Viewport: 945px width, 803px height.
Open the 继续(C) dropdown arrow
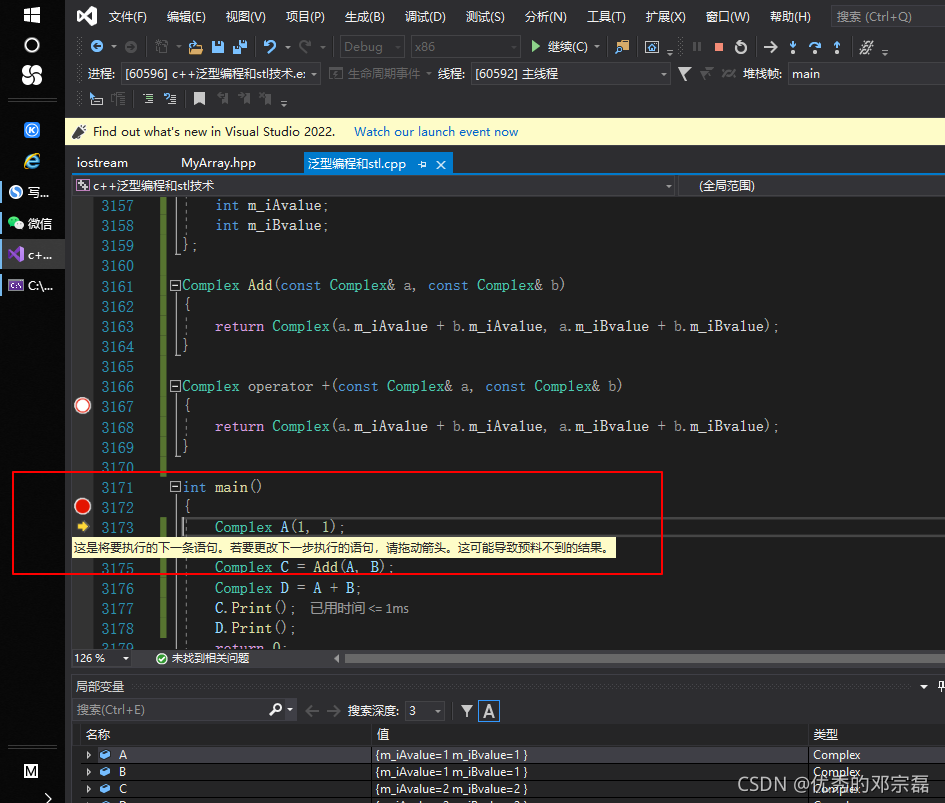[597, 46]
